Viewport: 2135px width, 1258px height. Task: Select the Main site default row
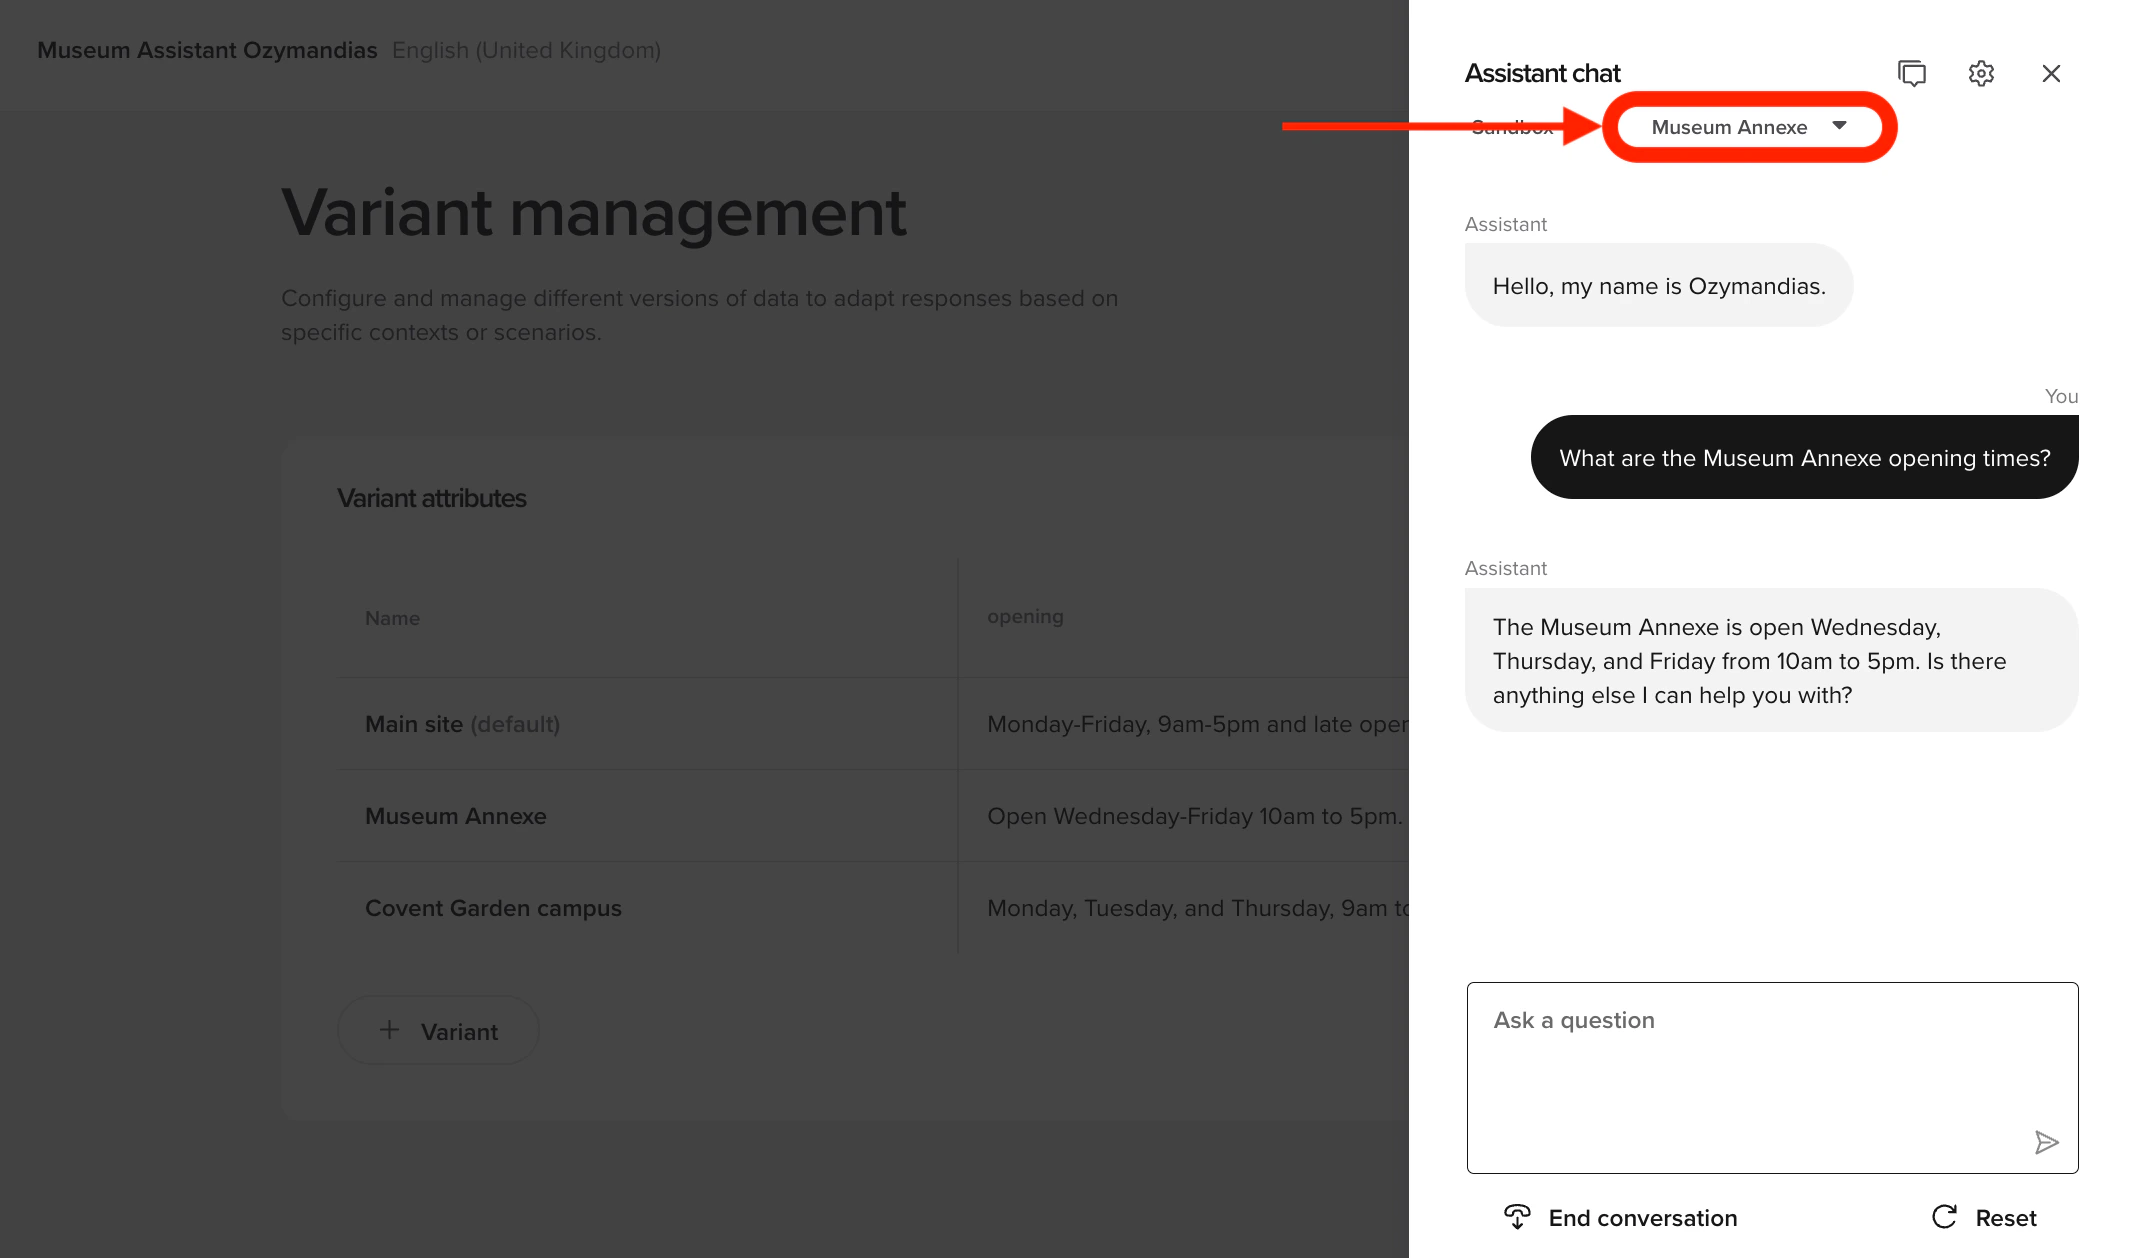462,724
